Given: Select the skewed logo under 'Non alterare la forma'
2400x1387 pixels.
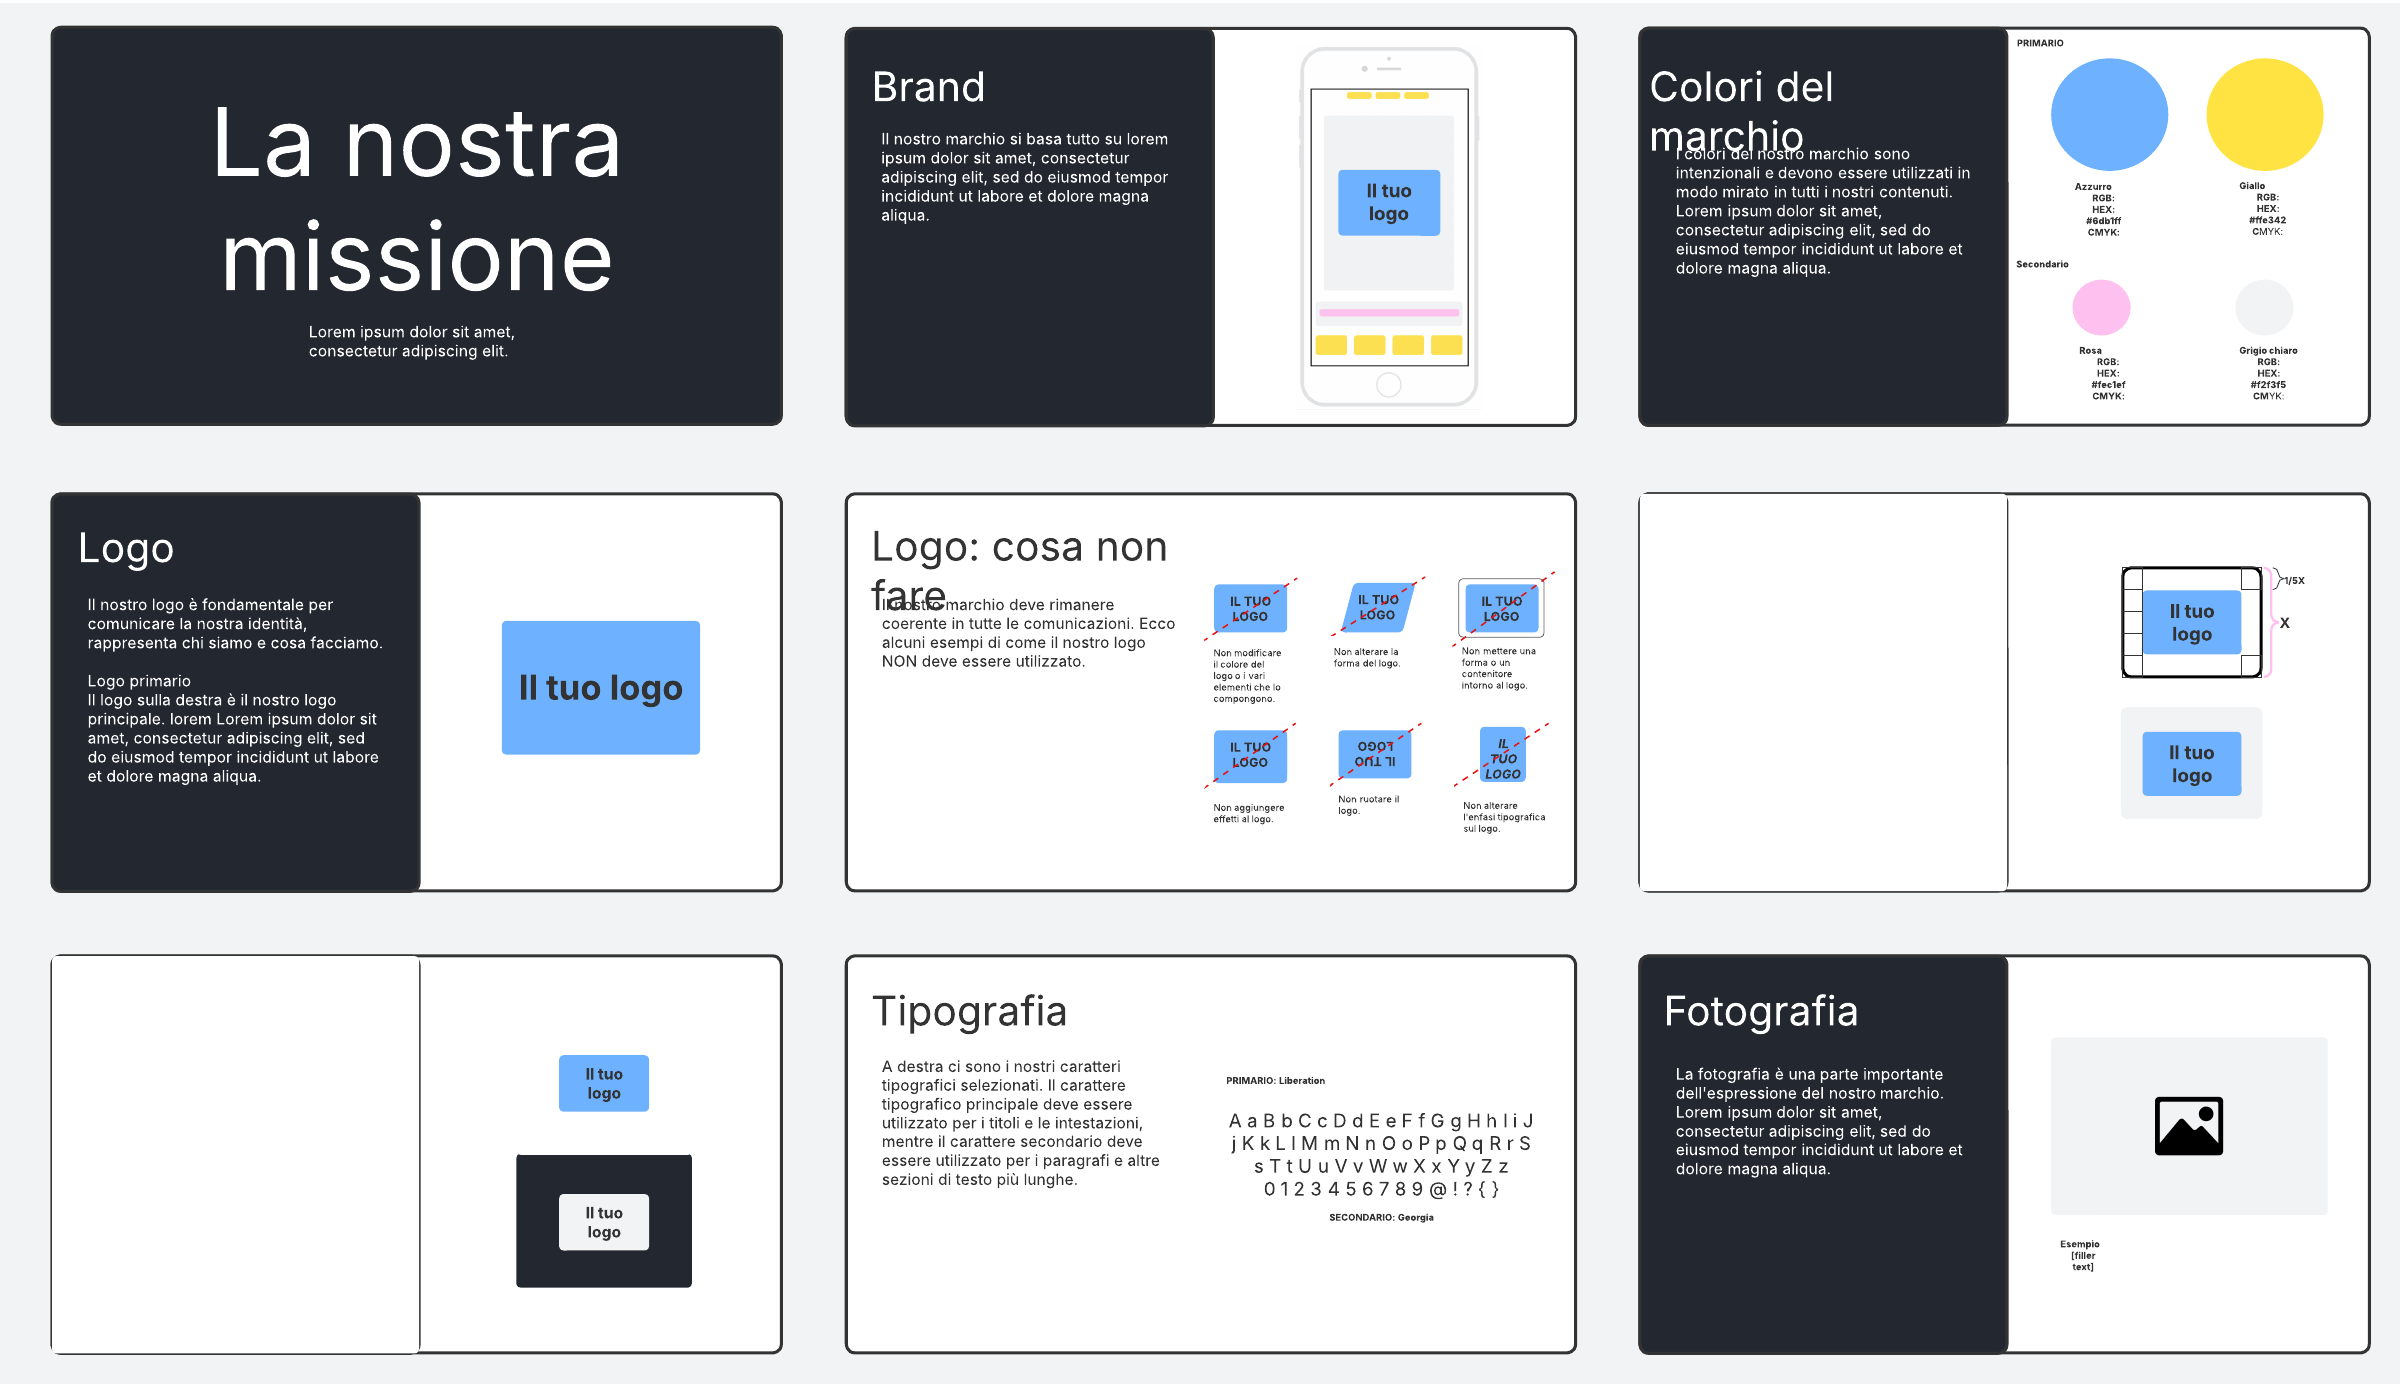Looking at the screenshot, I should [x=1377, y=607].
